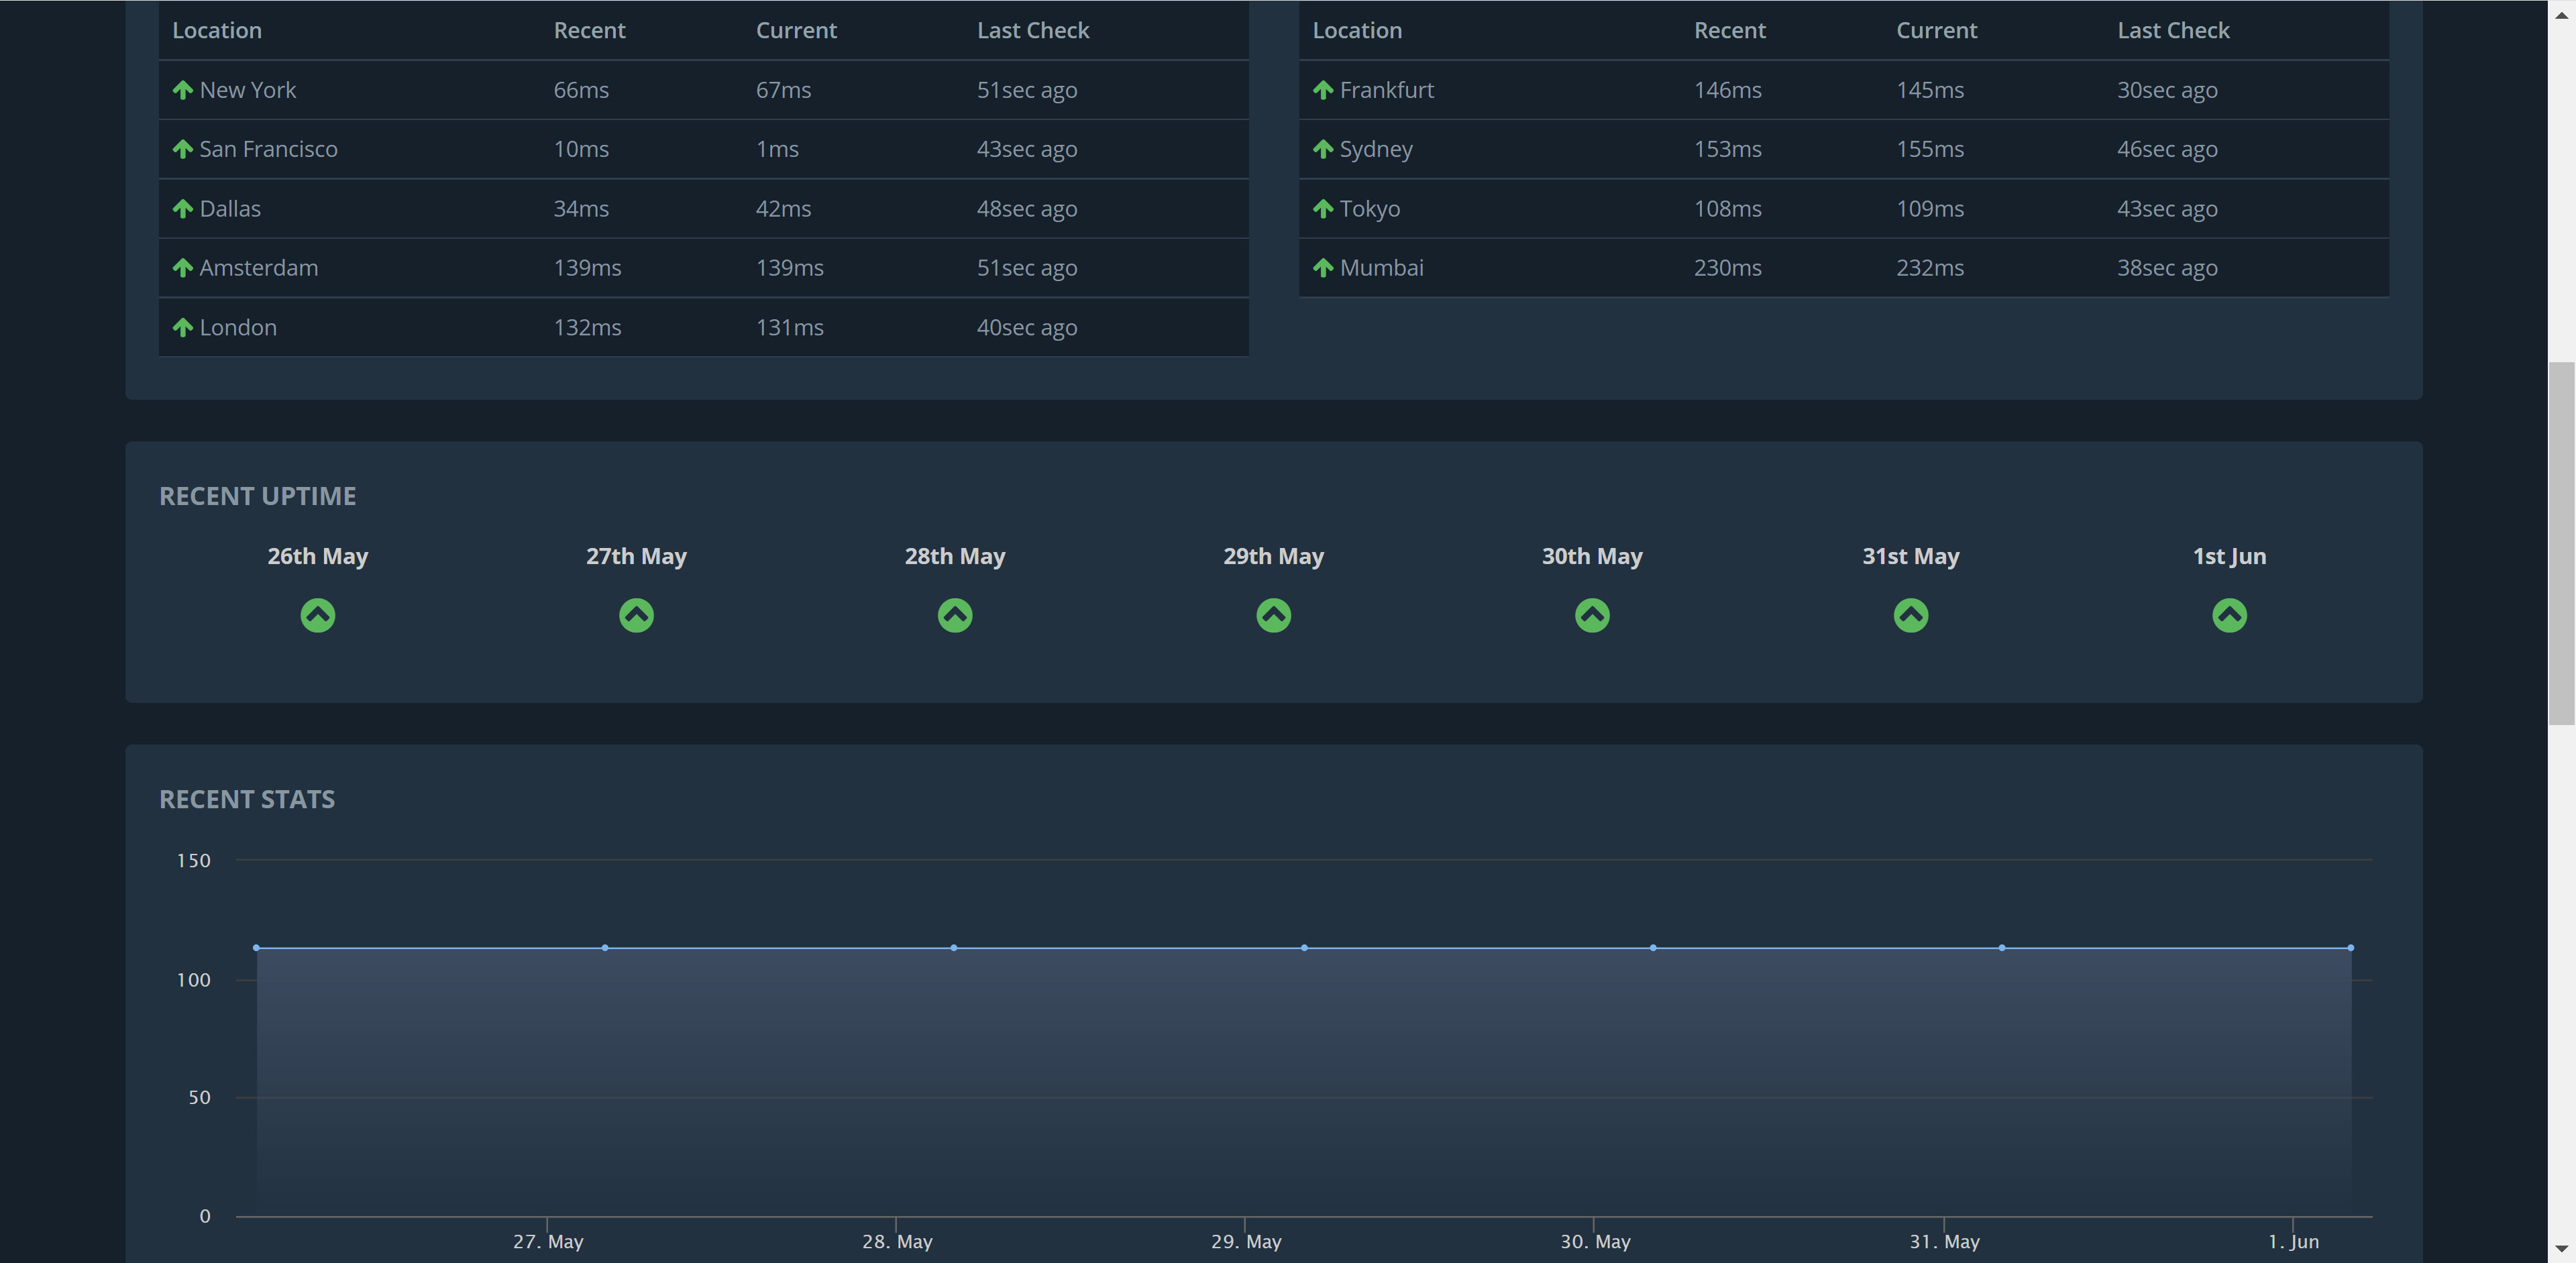Click the chart data point above 28. May
2576x1263 pixels.
954,947
